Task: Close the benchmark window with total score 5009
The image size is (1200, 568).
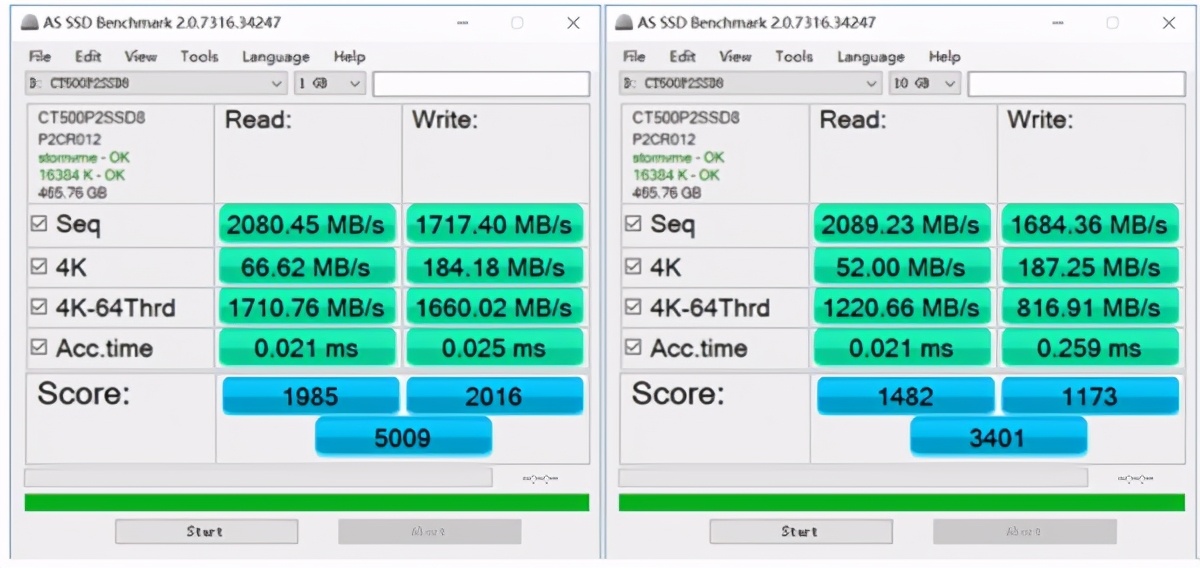Action: click(x=573, y=22)
